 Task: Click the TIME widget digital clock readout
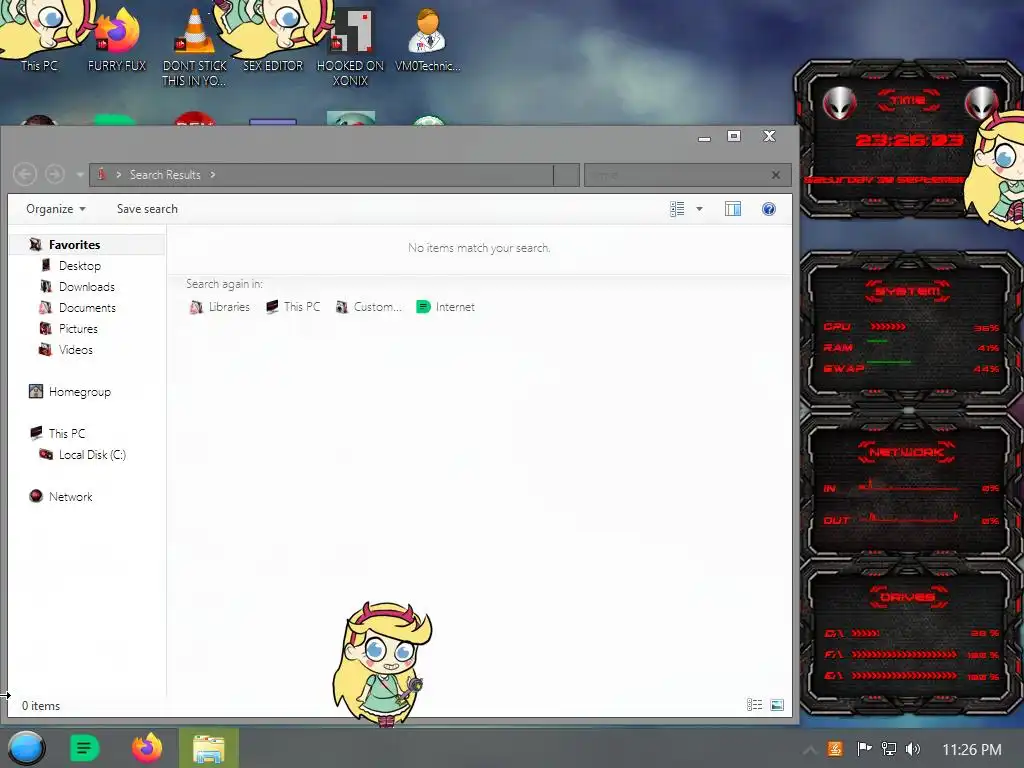(x=909, y=140)
